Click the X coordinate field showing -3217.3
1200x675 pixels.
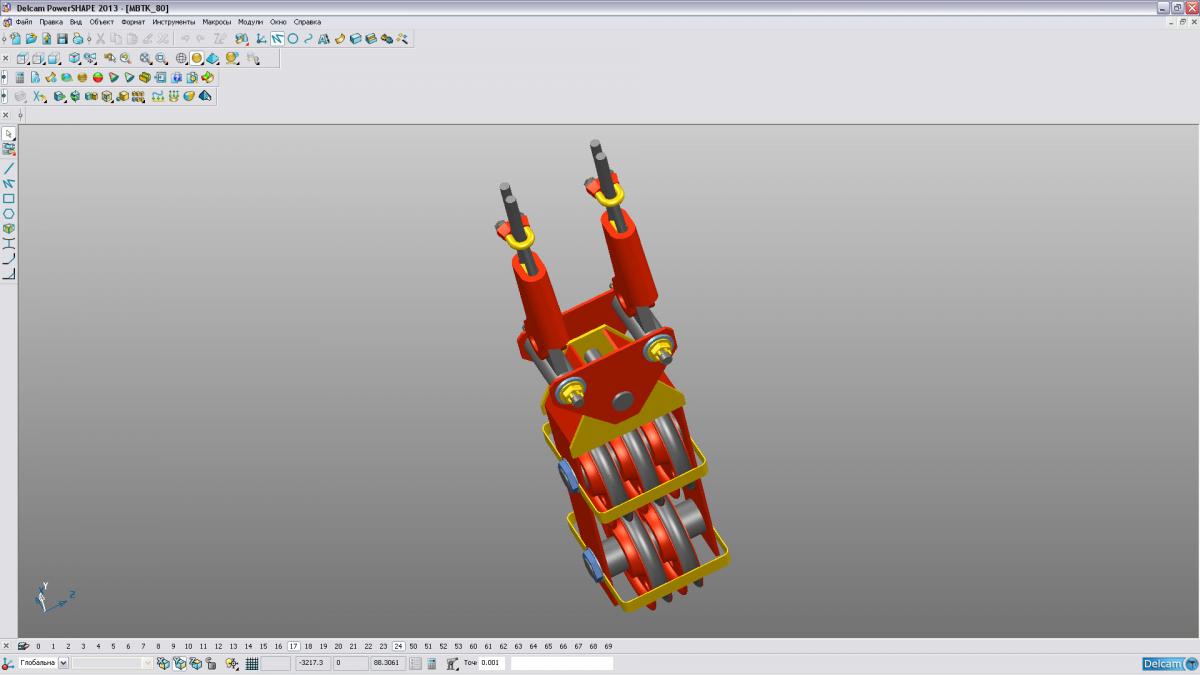click(312, 663)
